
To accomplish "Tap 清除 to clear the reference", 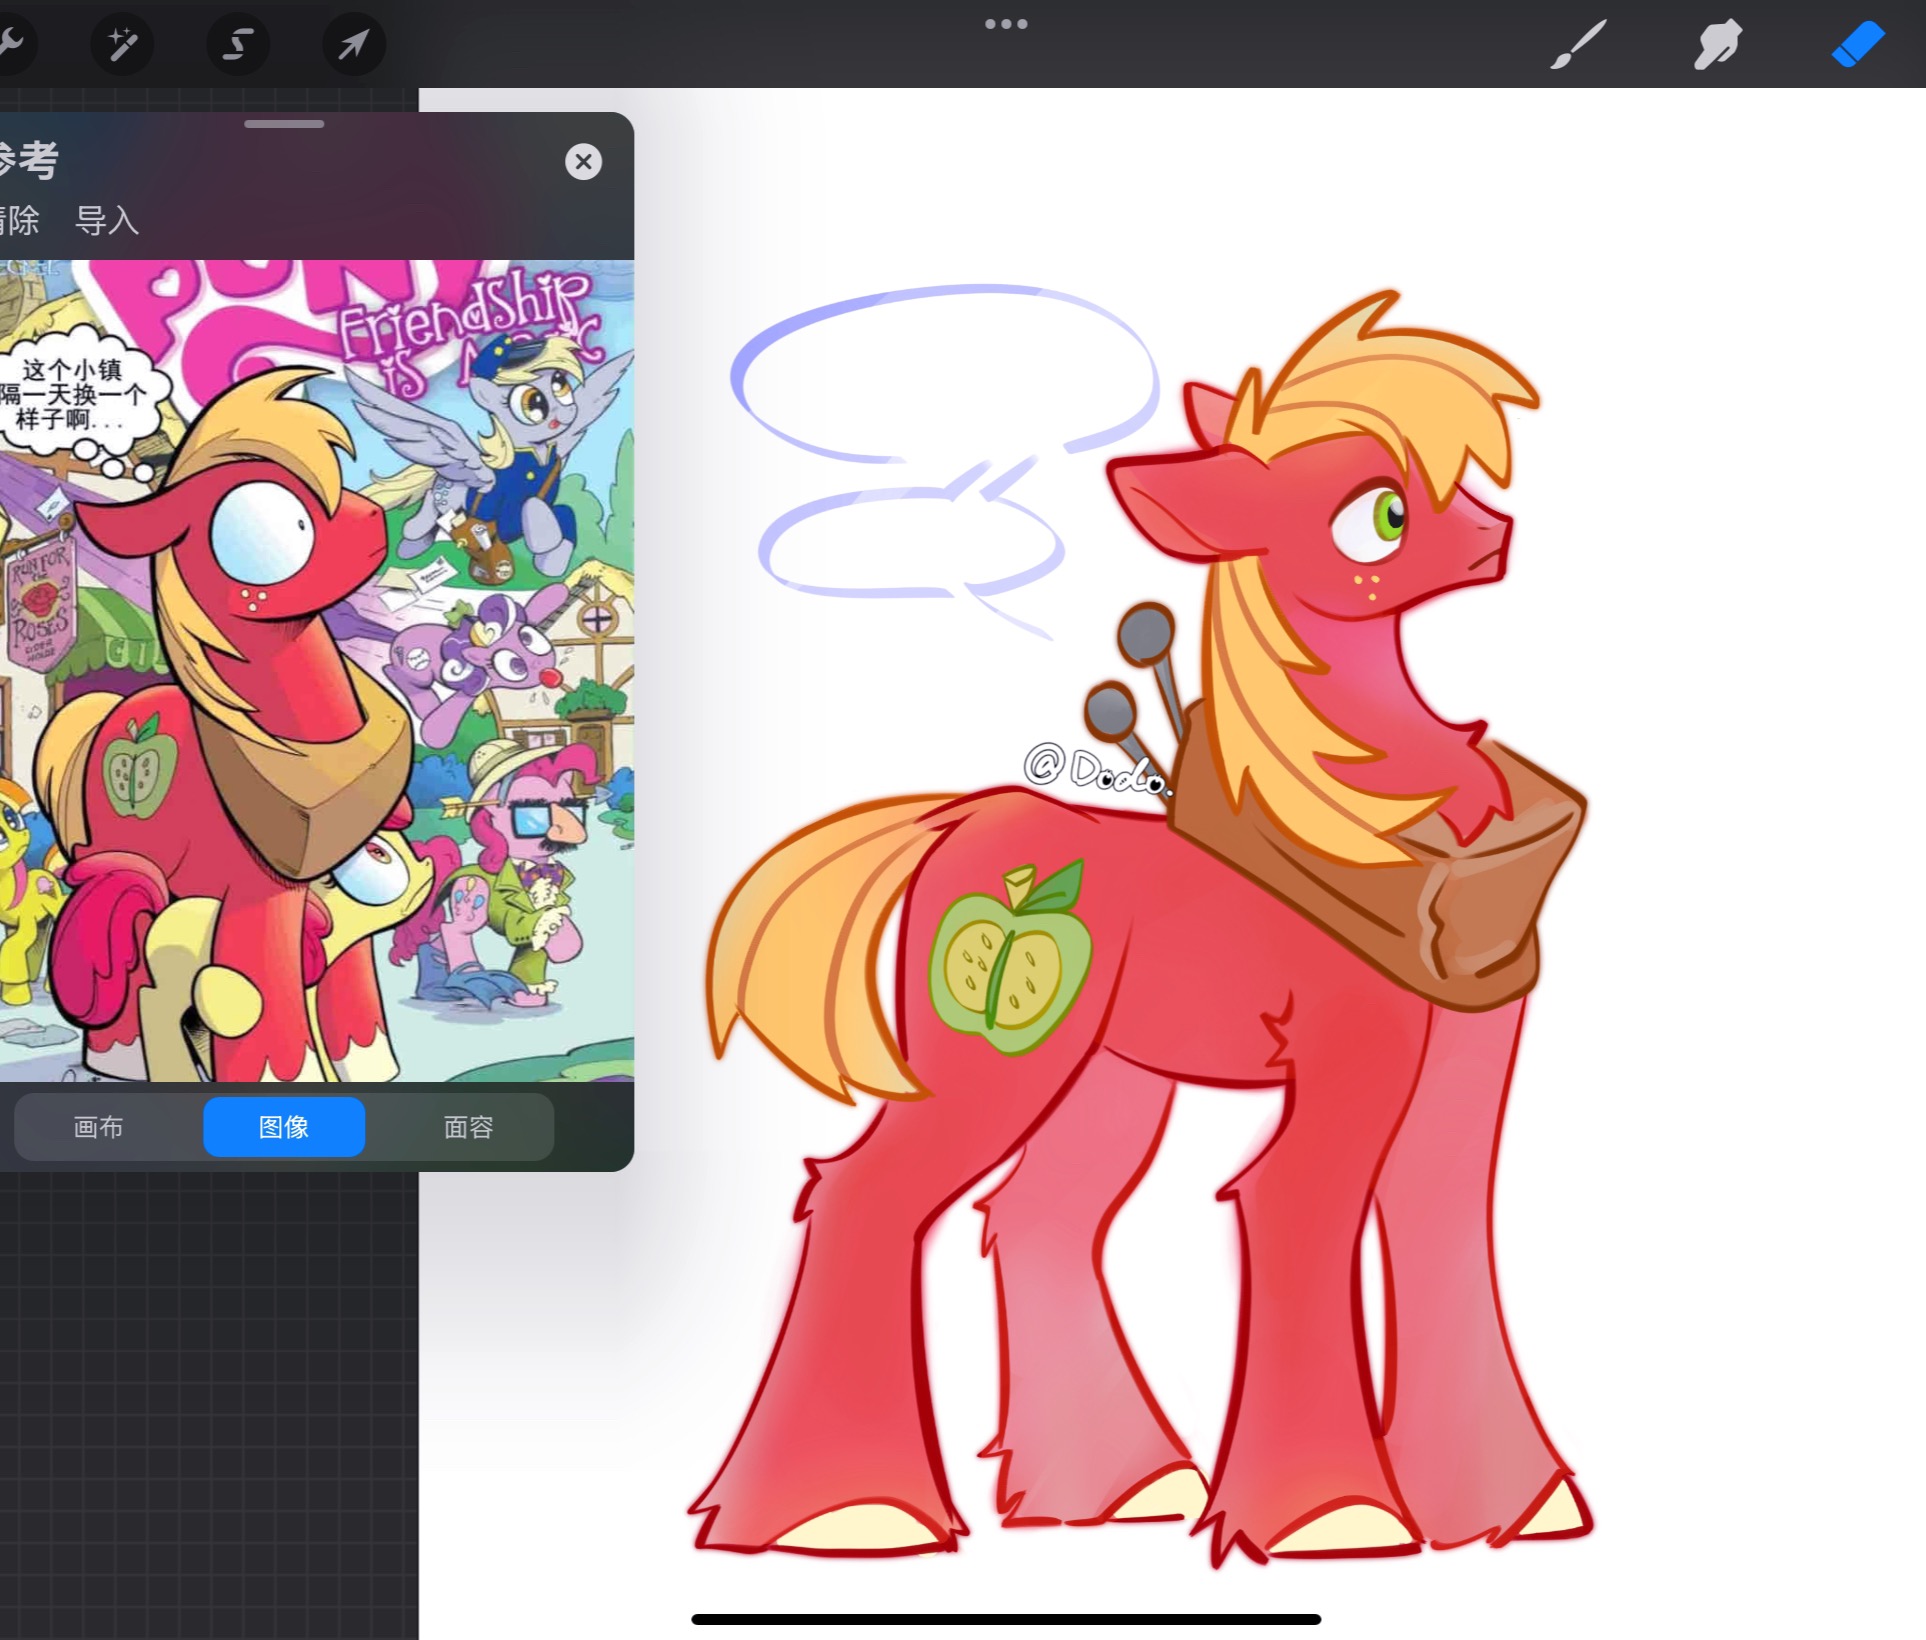I will click(18, 220).
